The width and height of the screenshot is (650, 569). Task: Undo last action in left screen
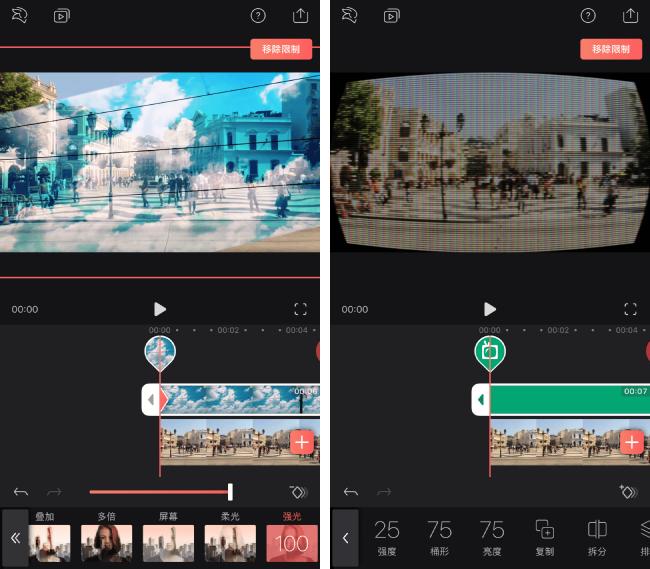point(21,492)
